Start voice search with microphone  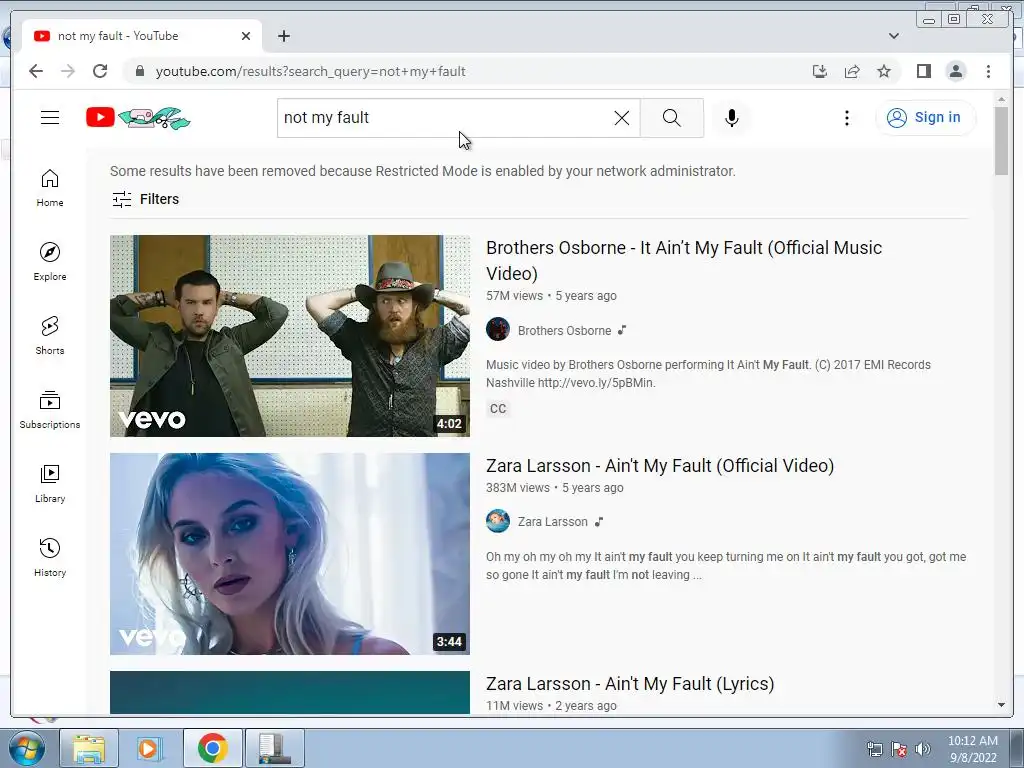point(731,118)
